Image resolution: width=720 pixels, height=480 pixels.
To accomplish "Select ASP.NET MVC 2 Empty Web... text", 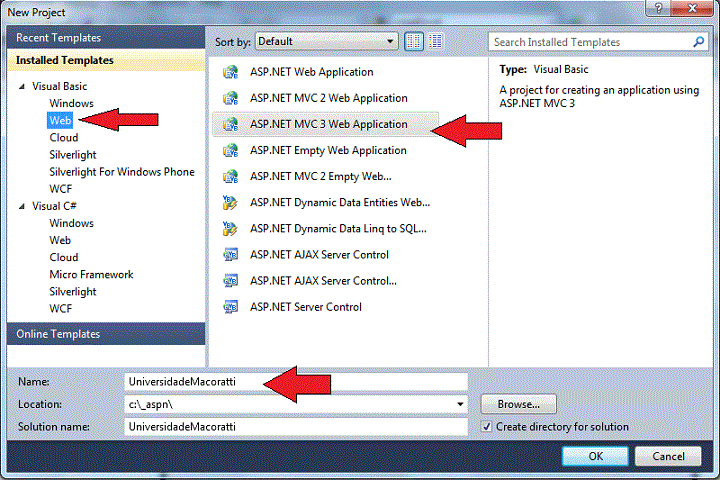I will [321, 177].
